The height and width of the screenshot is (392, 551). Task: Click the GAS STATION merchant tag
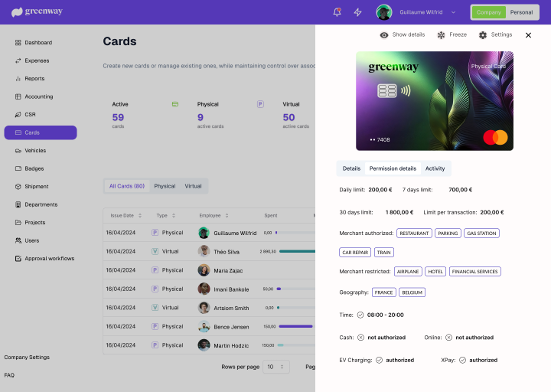[x=481, y=233]
